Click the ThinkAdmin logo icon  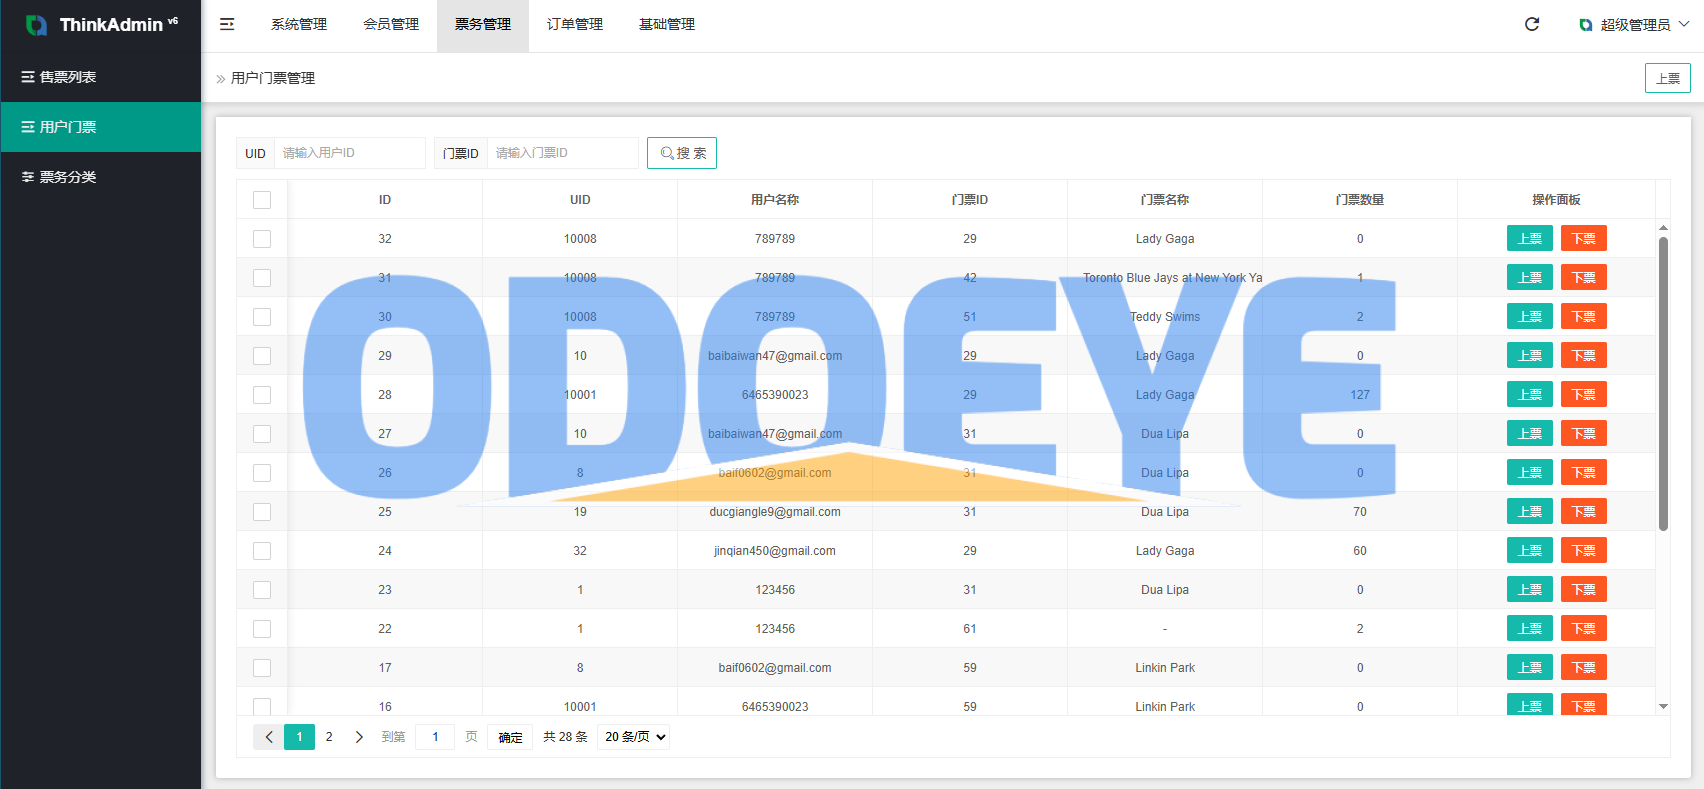coord(37,25)
